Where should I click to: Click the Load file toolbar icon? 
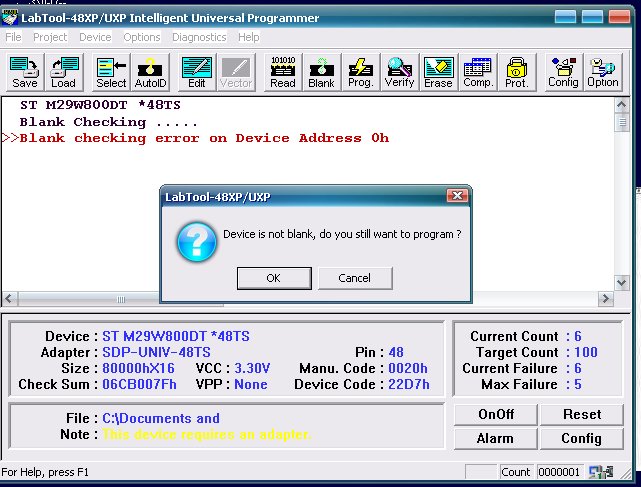63,72
